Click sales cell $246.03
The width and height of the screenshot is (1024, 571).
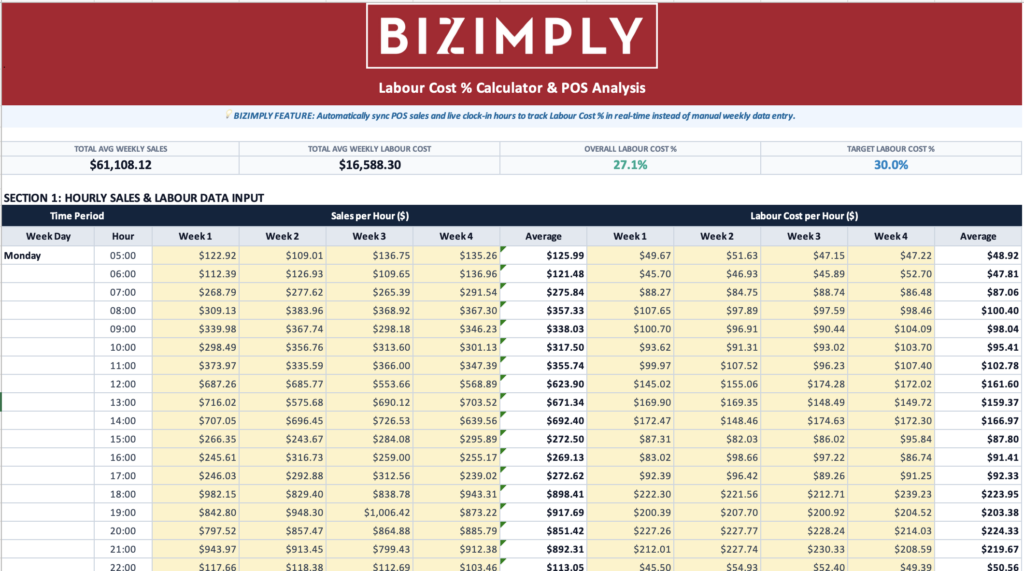tap(195, 476)
